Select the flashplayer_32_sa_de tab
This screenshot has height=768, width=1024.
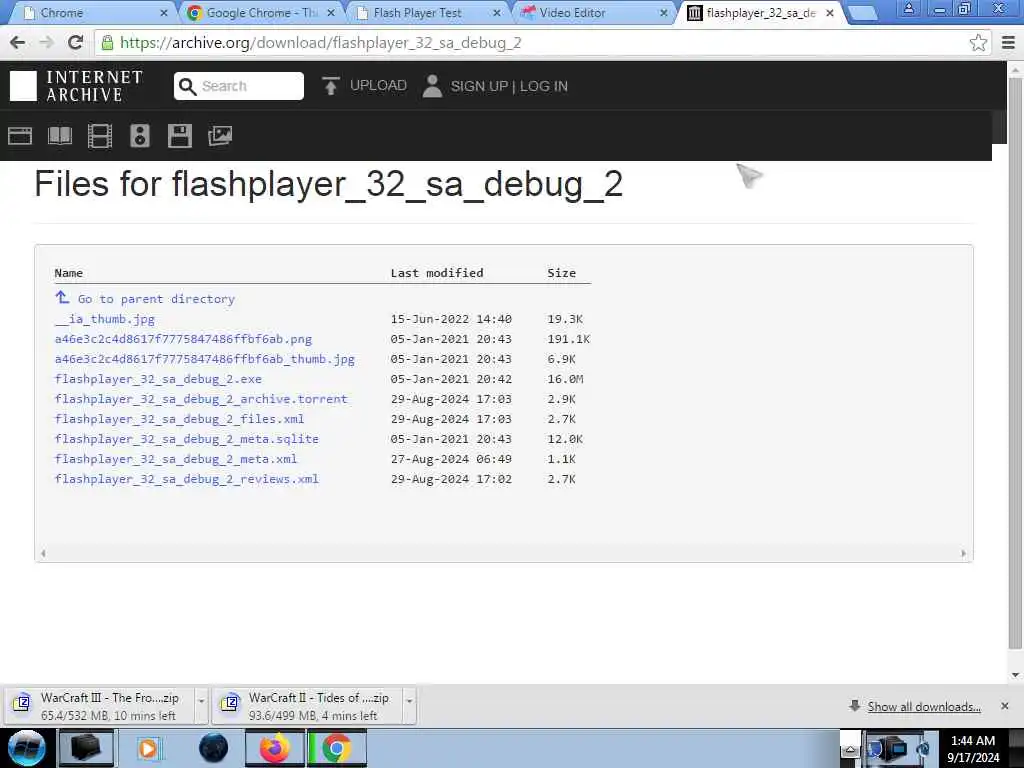click(x=761, y=12)
